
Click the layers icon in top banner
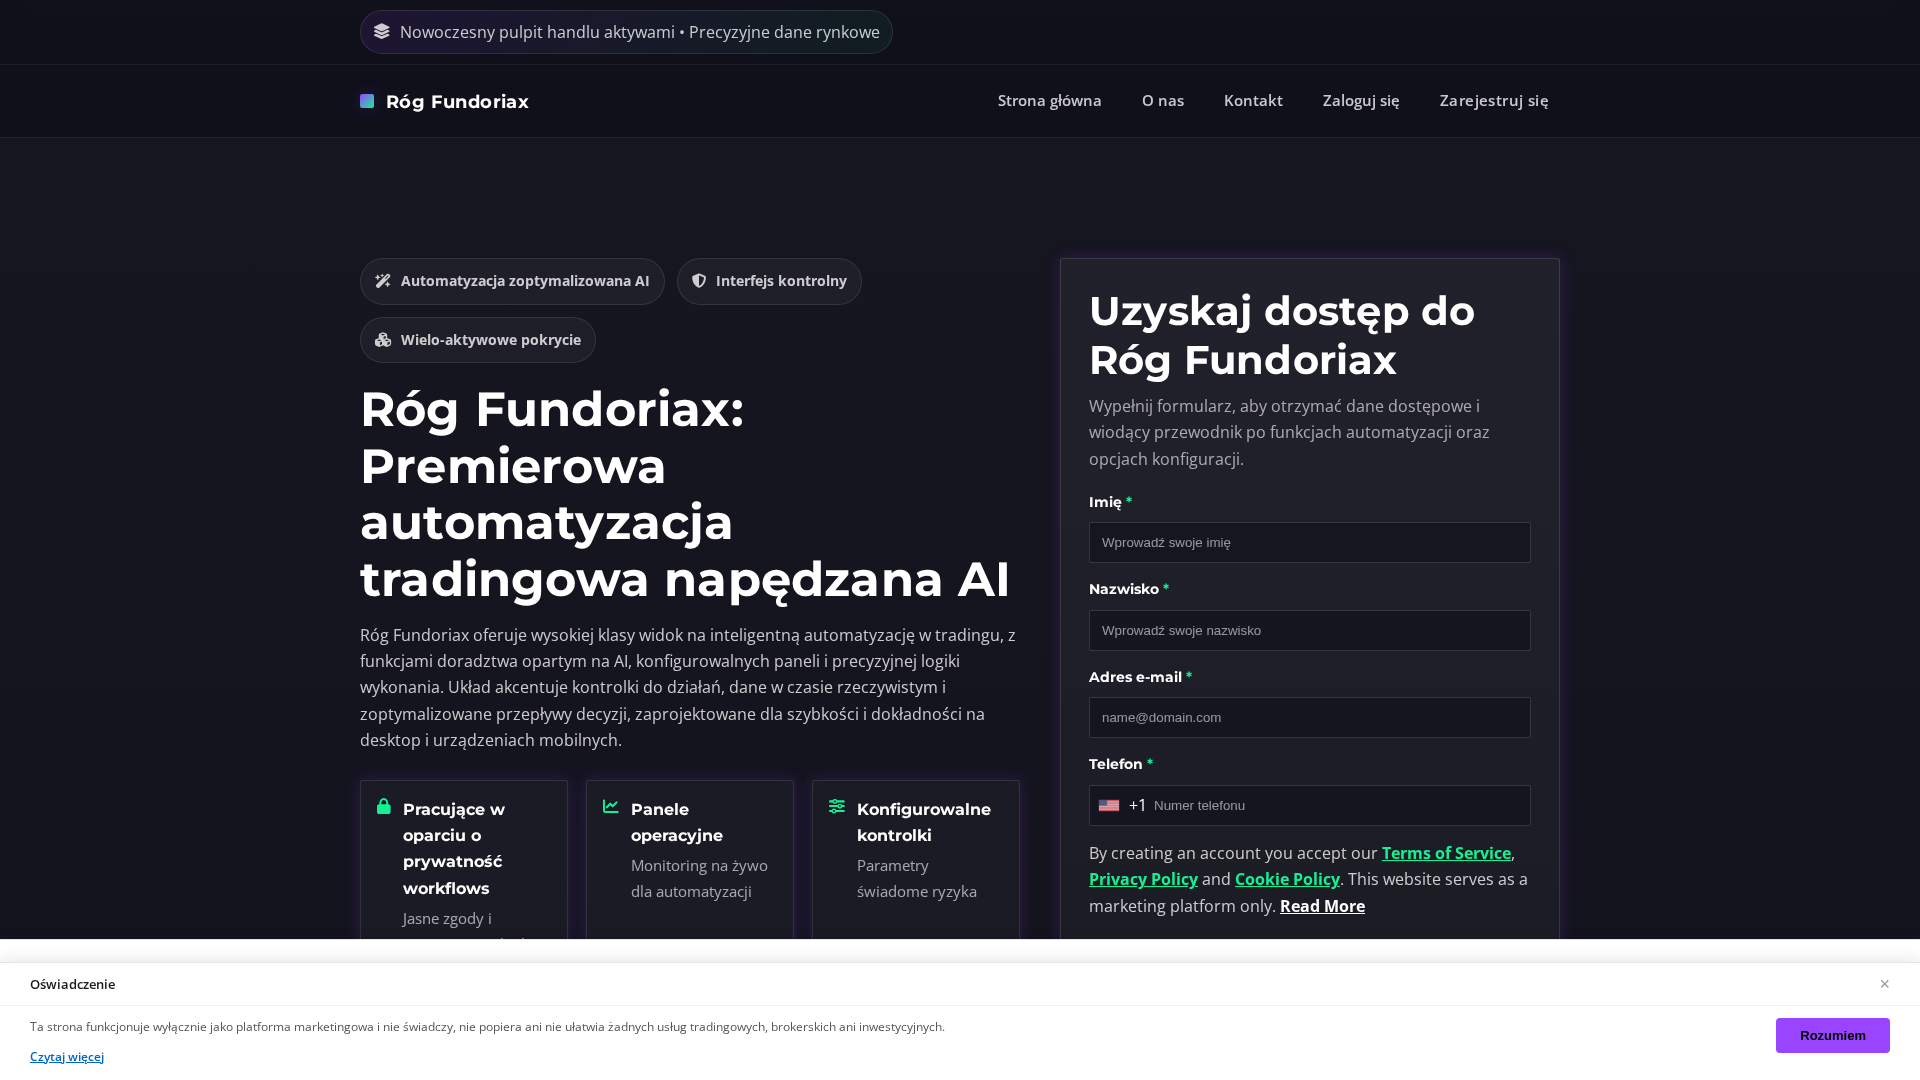382,32
